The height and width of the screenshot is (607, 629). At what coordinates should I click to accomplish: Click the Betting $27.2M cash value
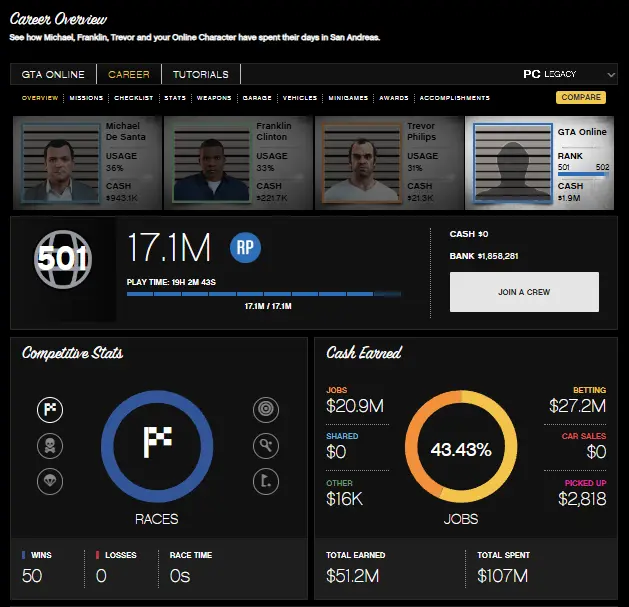tap(578, 406)
